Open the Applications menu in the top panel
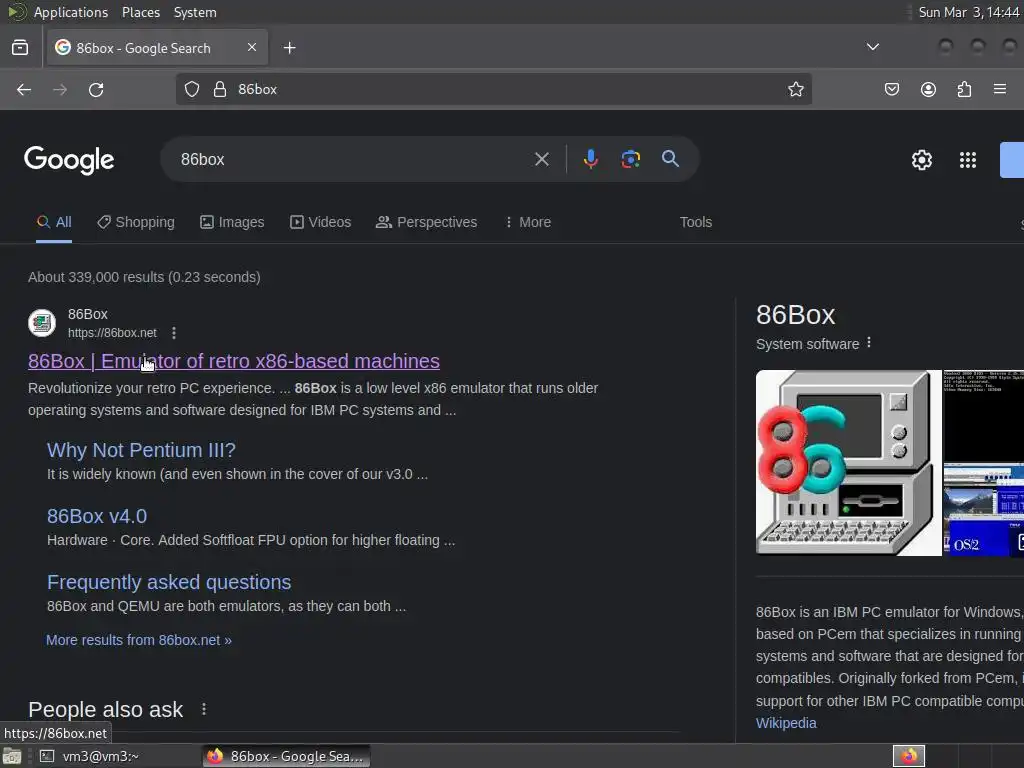The height and width of the screenshot is (768, 1024). coord(71,12)
